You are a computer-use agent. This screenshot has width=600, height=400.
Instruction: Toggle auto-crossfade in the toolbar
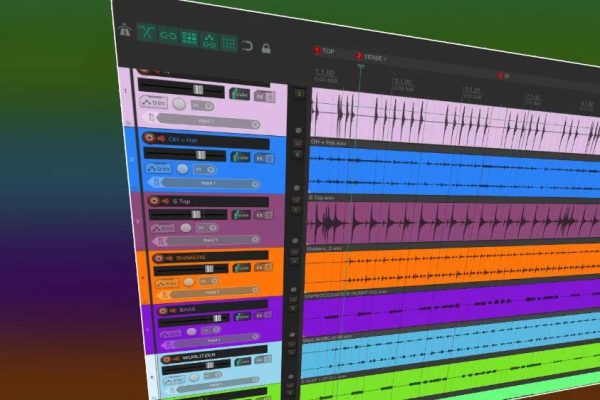(147, 33)
